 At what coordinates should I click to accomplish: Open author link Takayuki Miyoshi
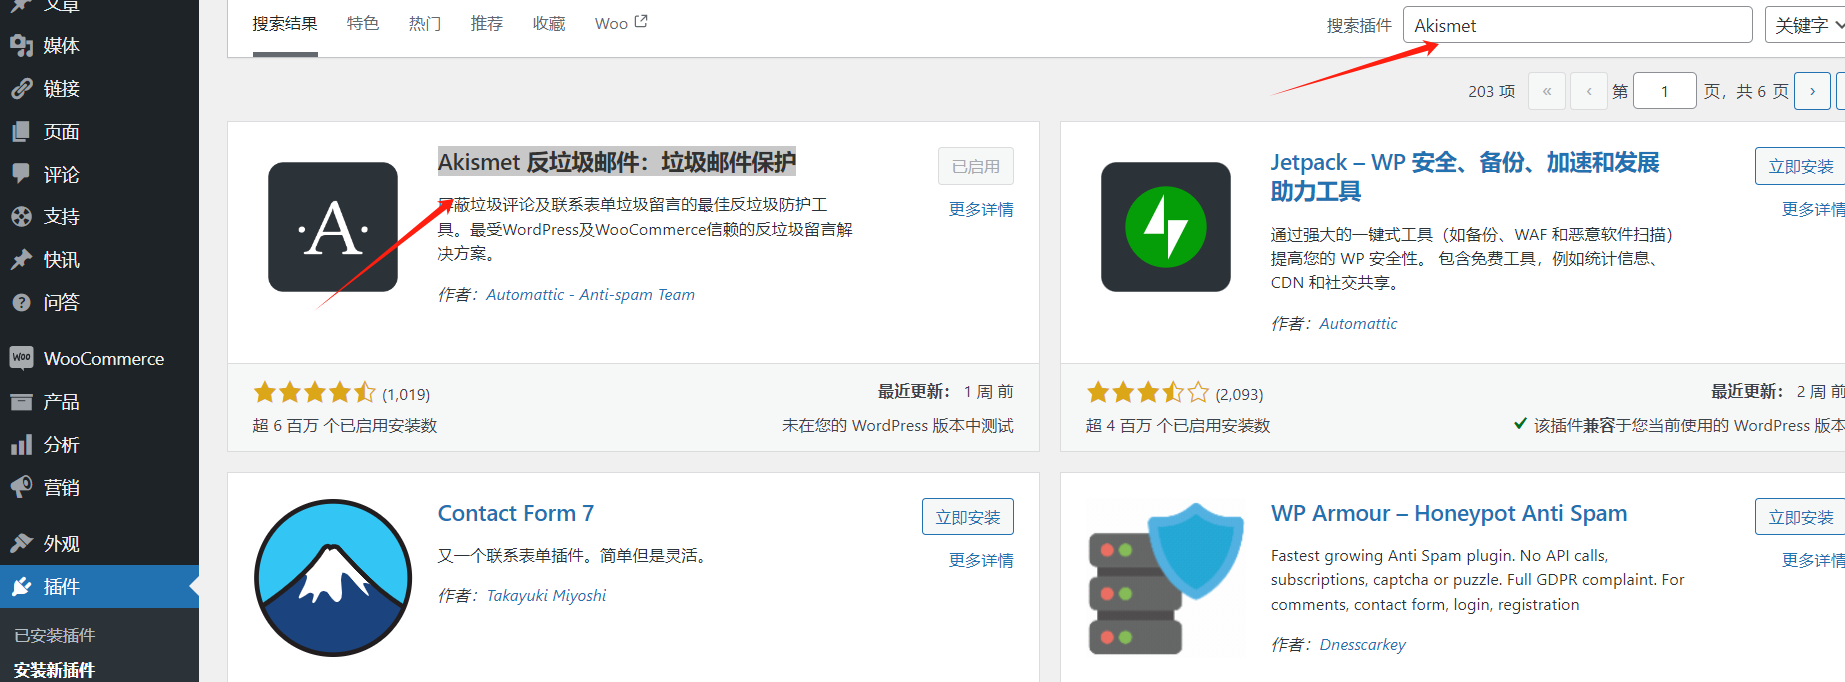(546, 595)
